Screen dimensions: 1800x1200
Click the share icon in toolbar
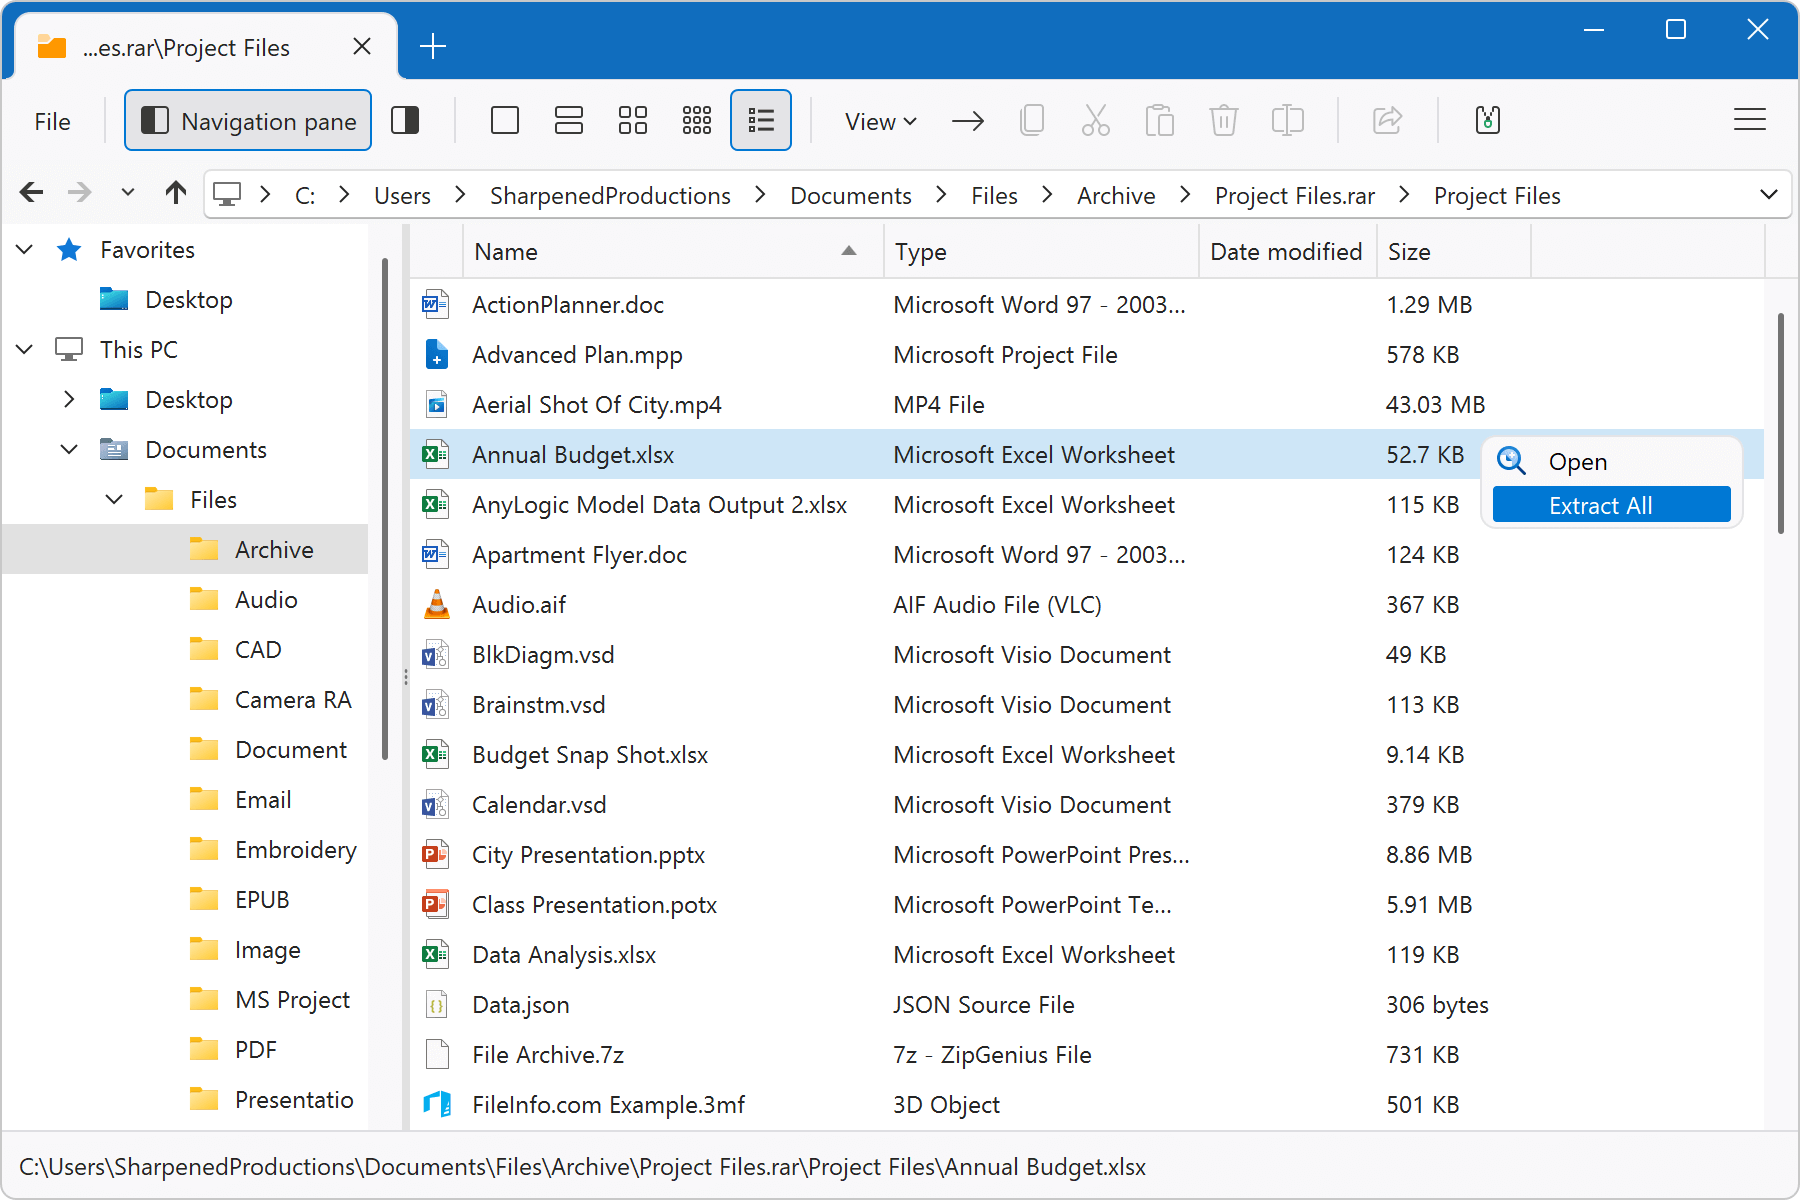pyautogui.click(x=1387, y=121)
